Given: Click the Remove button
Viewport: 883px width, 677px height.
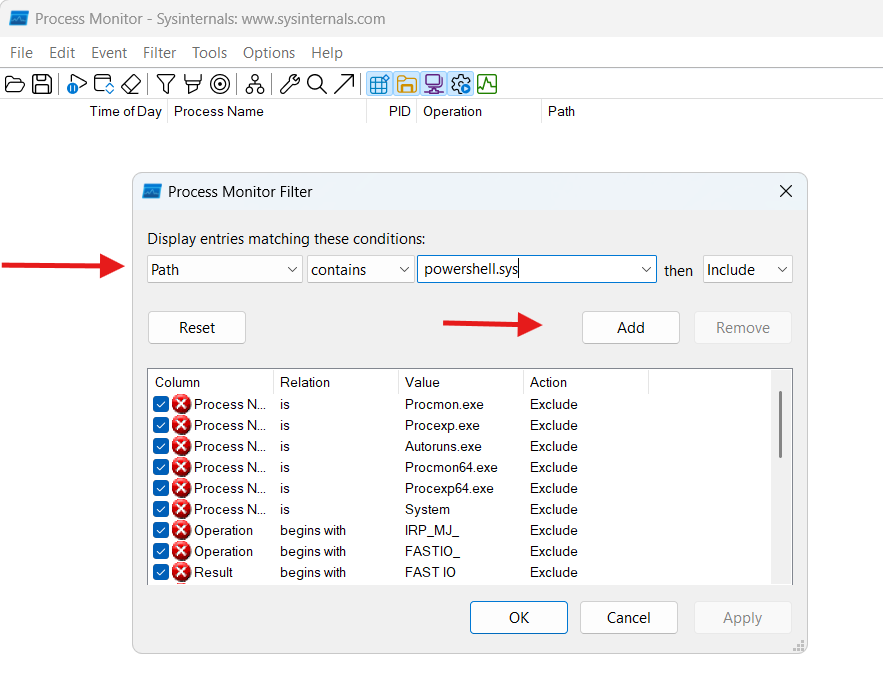Looking at the screenshot, I should tap(743, 327).
